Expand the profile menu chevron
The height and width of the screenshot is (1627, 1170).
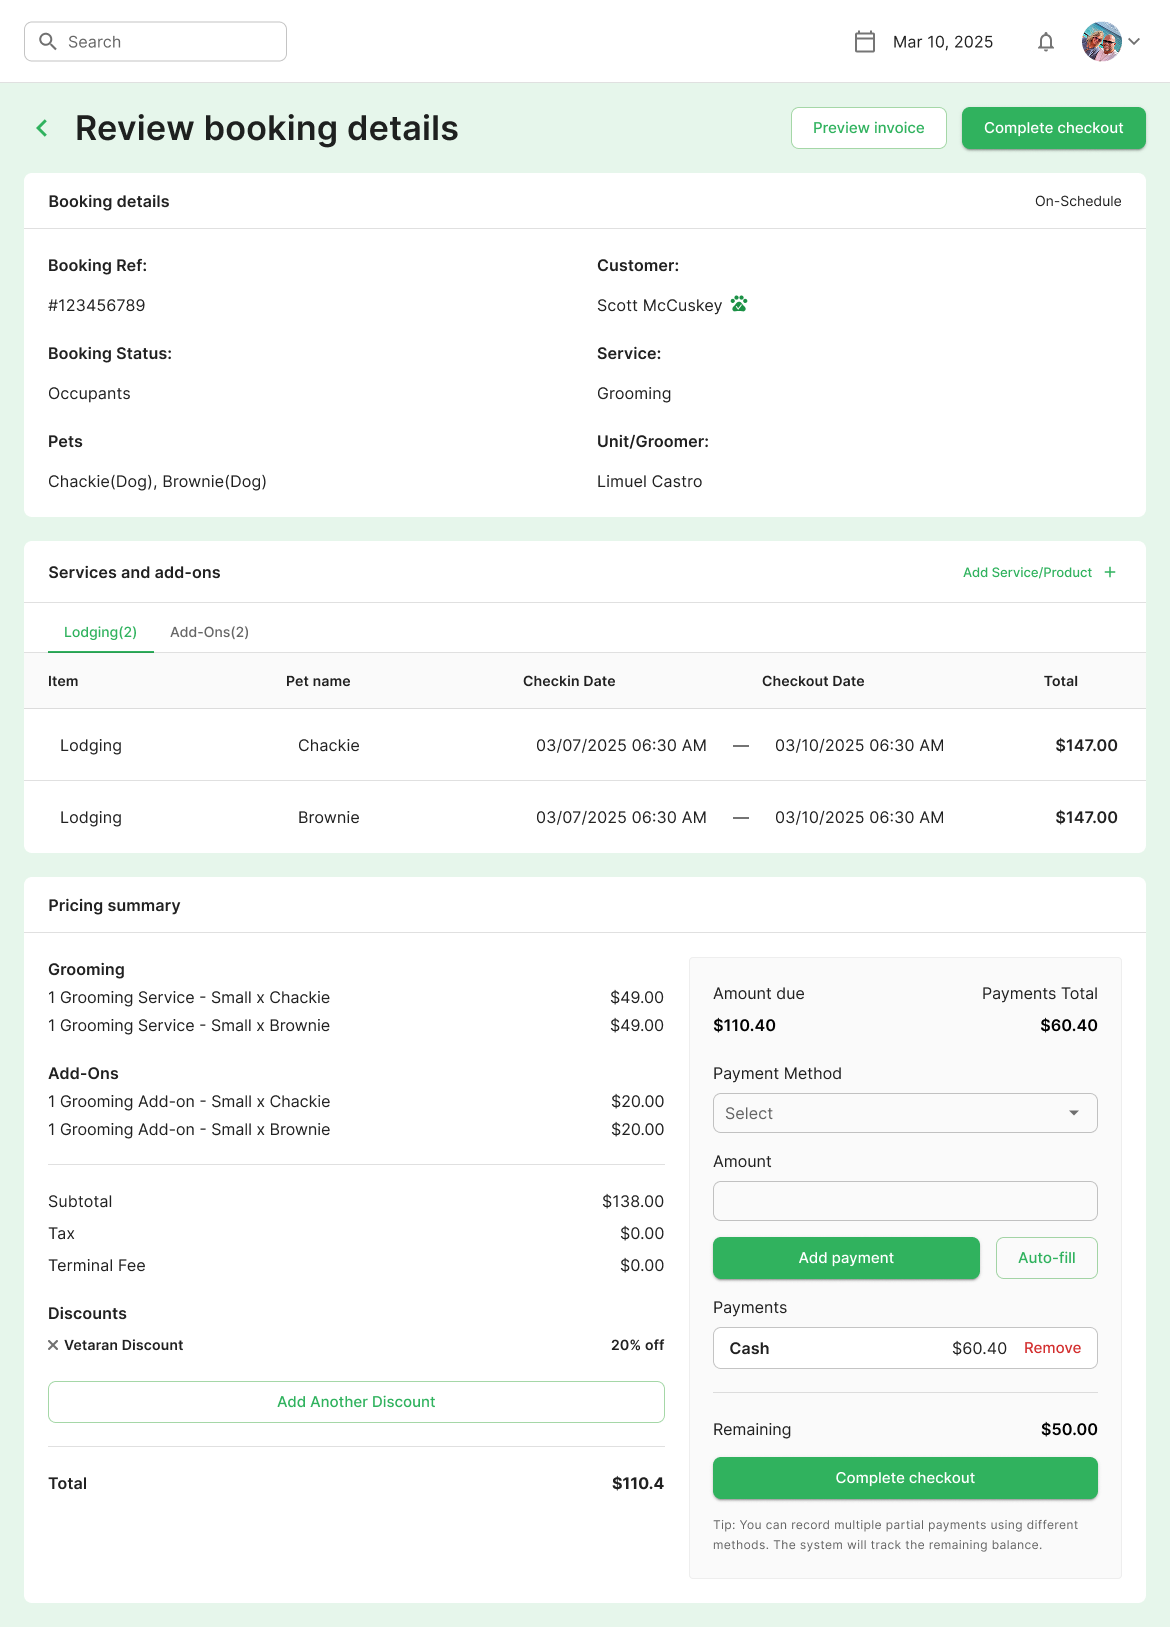[1134, 41]
